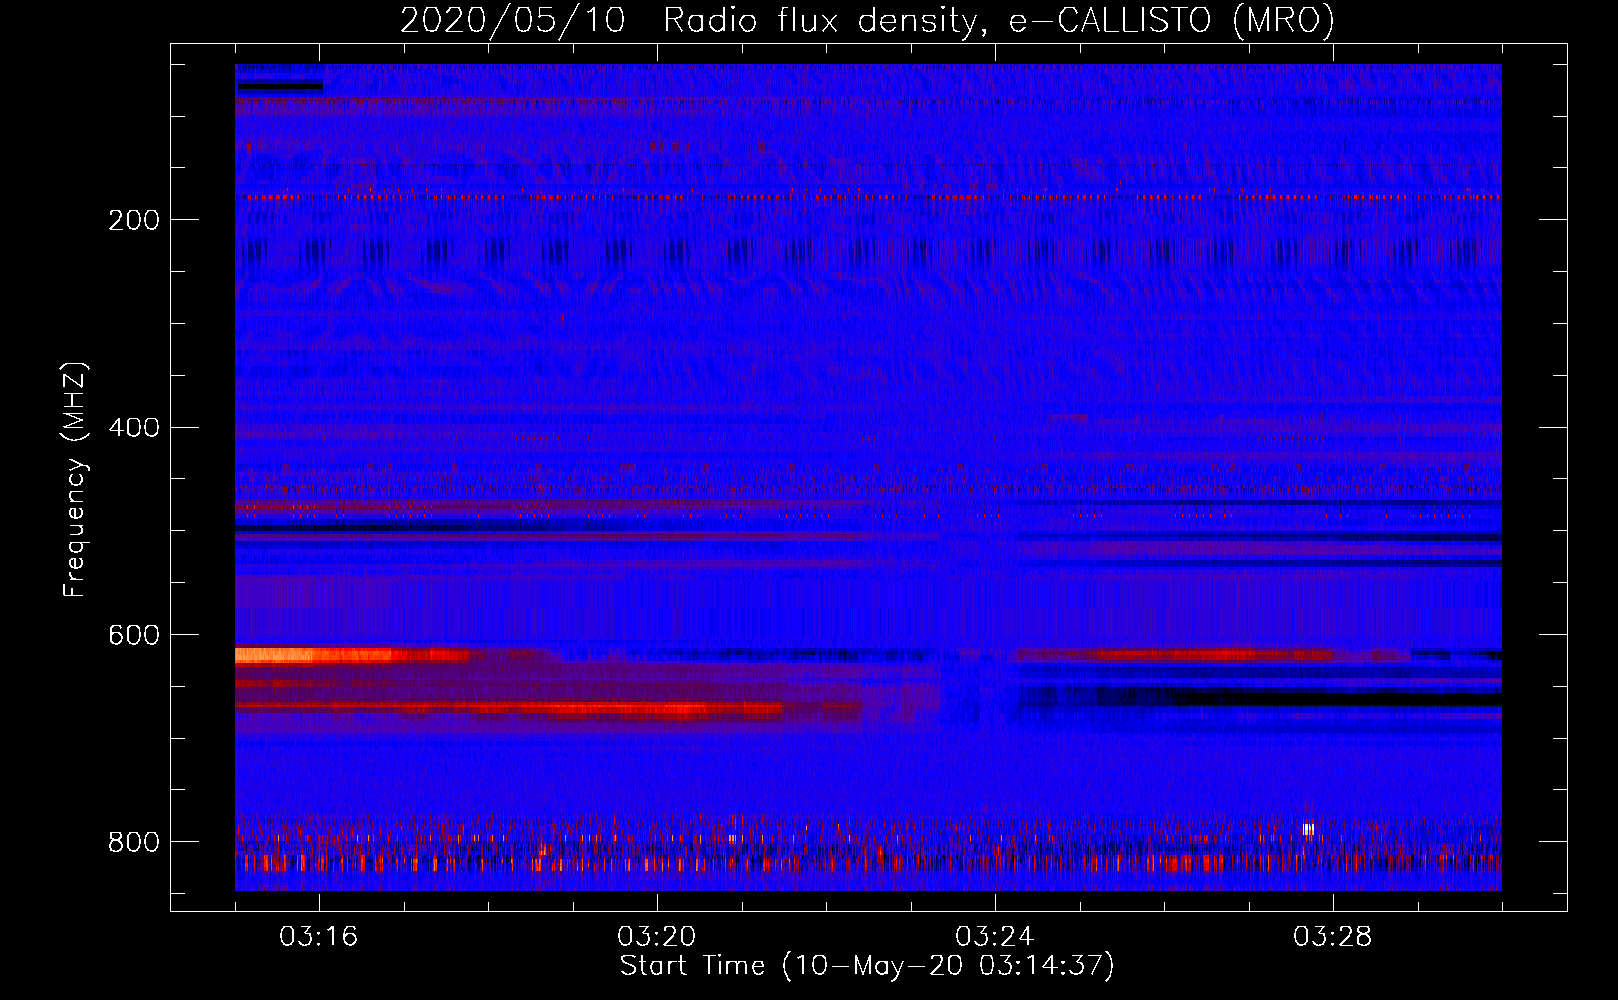Click the '03:24' time tick label
The width and height of the screenshot is (1618, 1000).
995,937
